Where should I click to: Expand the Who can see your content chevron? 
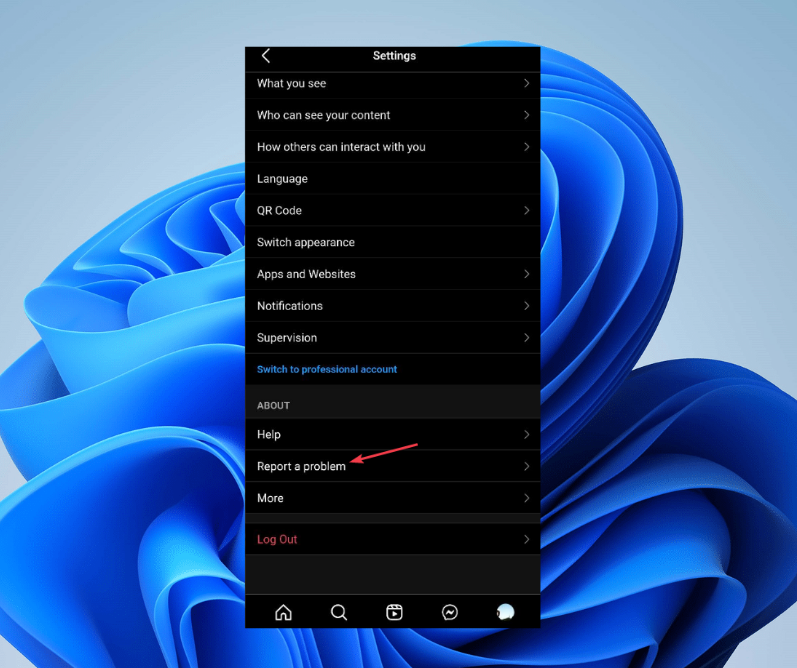point(527,115)
